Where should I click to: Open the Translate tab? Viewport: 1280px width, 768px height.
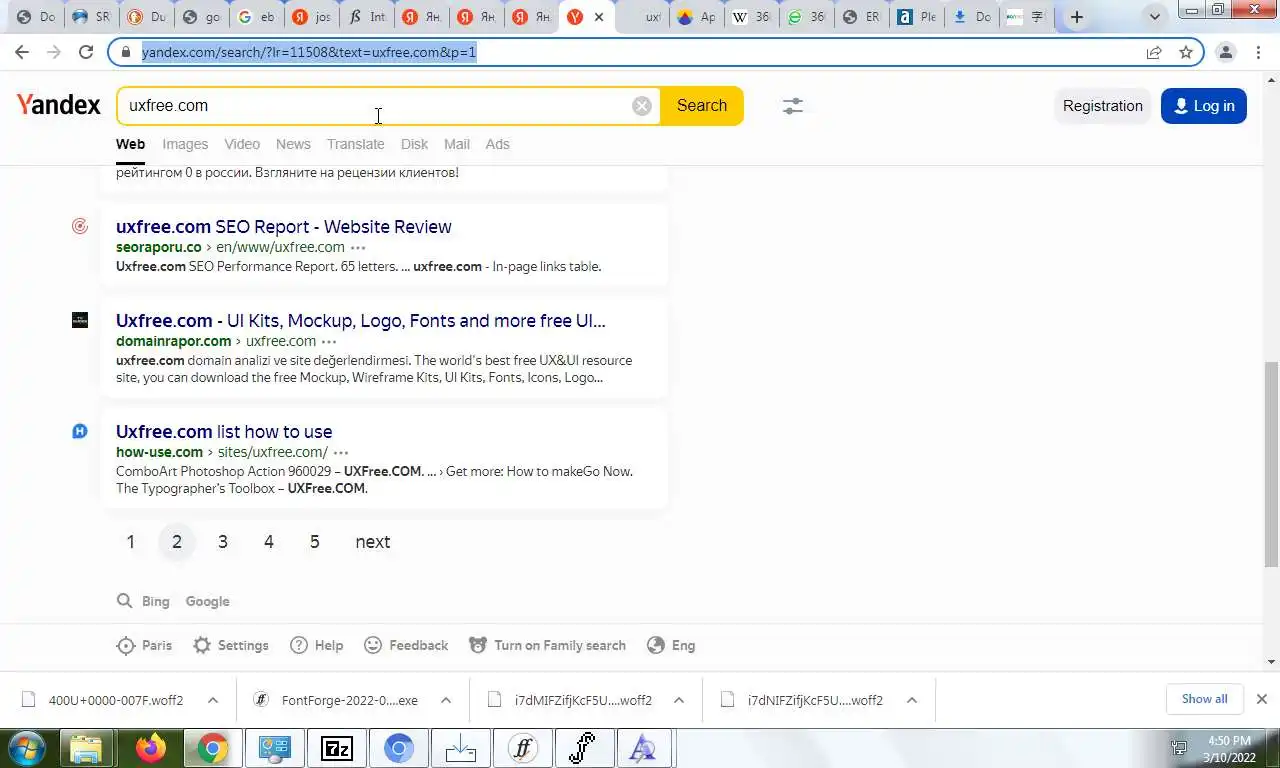pyautogui.click(x=355, y=144)
